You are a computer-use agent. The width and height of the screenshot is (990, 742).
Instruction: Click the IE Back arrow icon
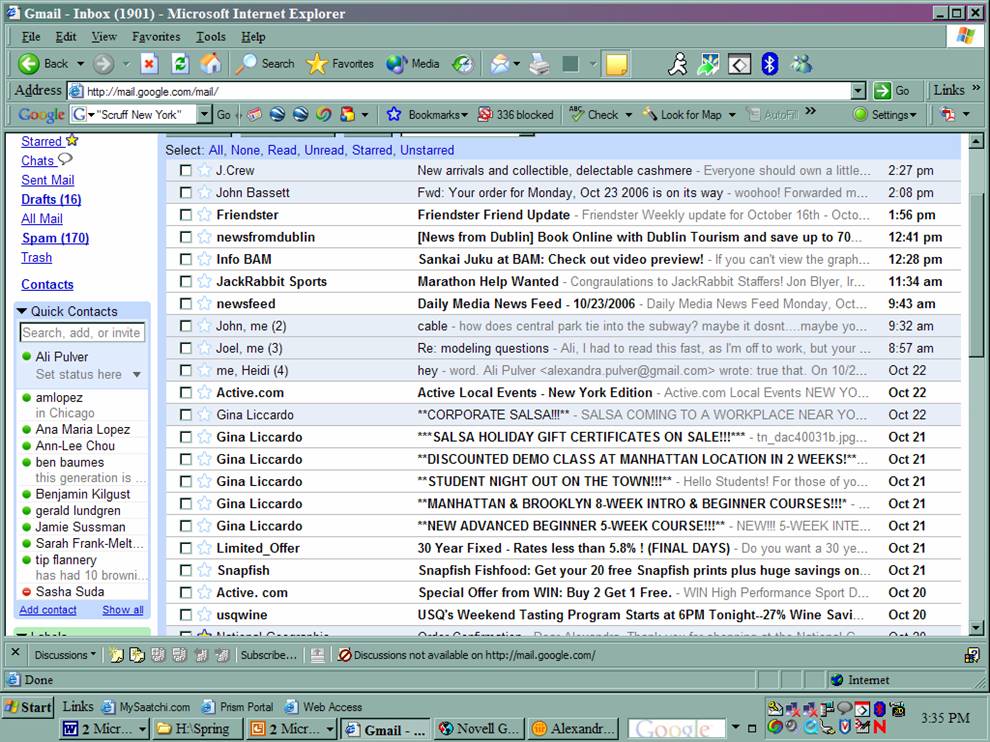coord(29,64)
